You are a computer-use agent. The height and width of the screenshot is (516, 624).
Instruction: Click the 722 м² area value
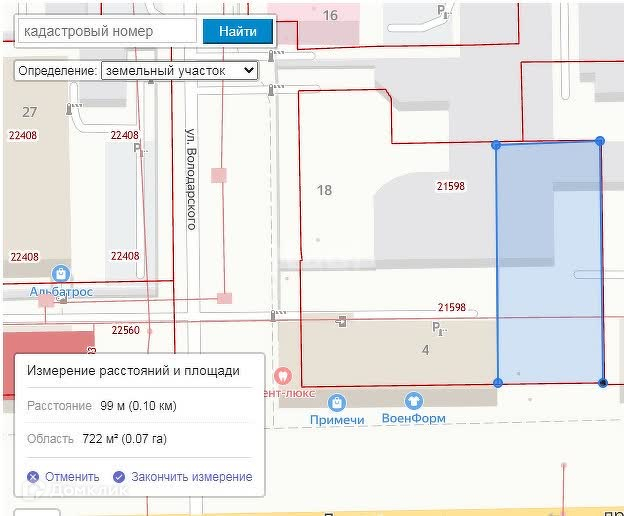(125, 439)
